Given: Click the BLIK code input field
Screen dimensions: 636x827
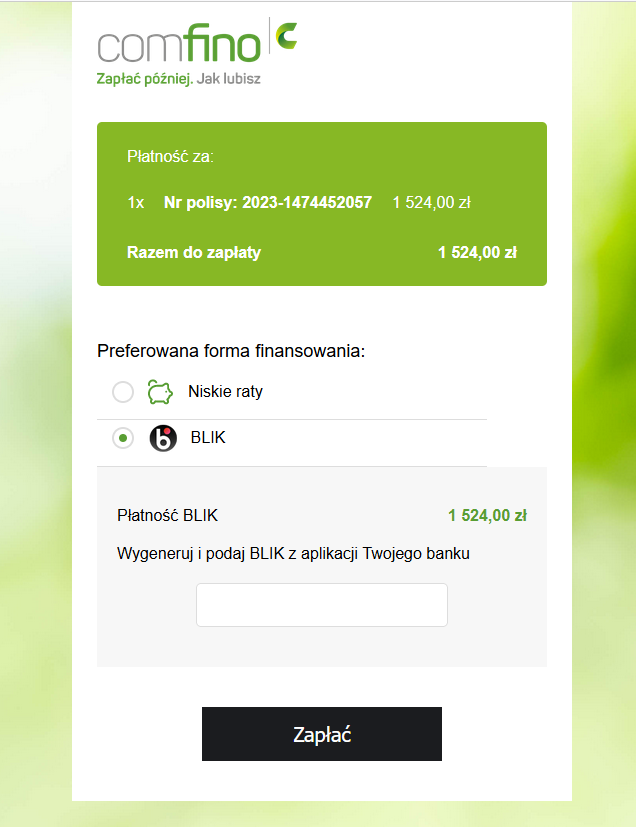Looking at the screenshot, I should pos(321,605).
